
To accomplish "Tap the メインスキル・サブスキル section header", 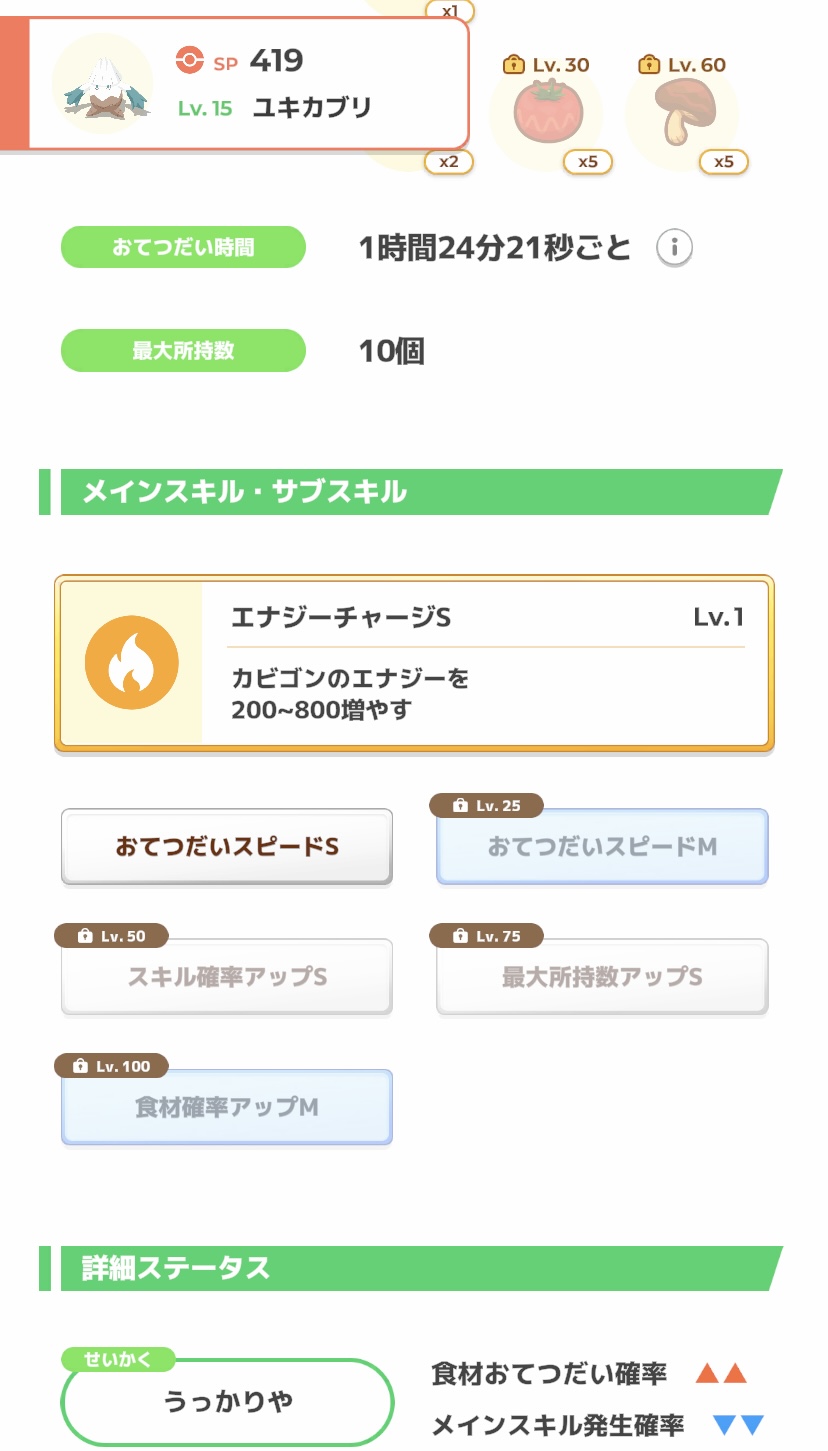I will (410, 492).
